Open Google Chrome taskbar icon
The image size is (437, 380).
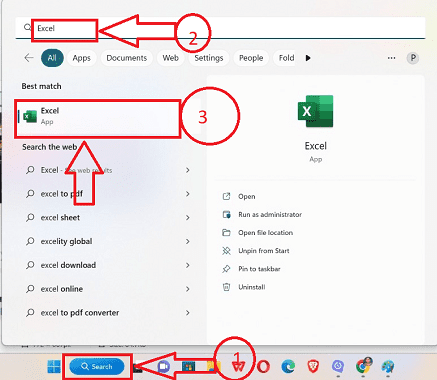363,366
